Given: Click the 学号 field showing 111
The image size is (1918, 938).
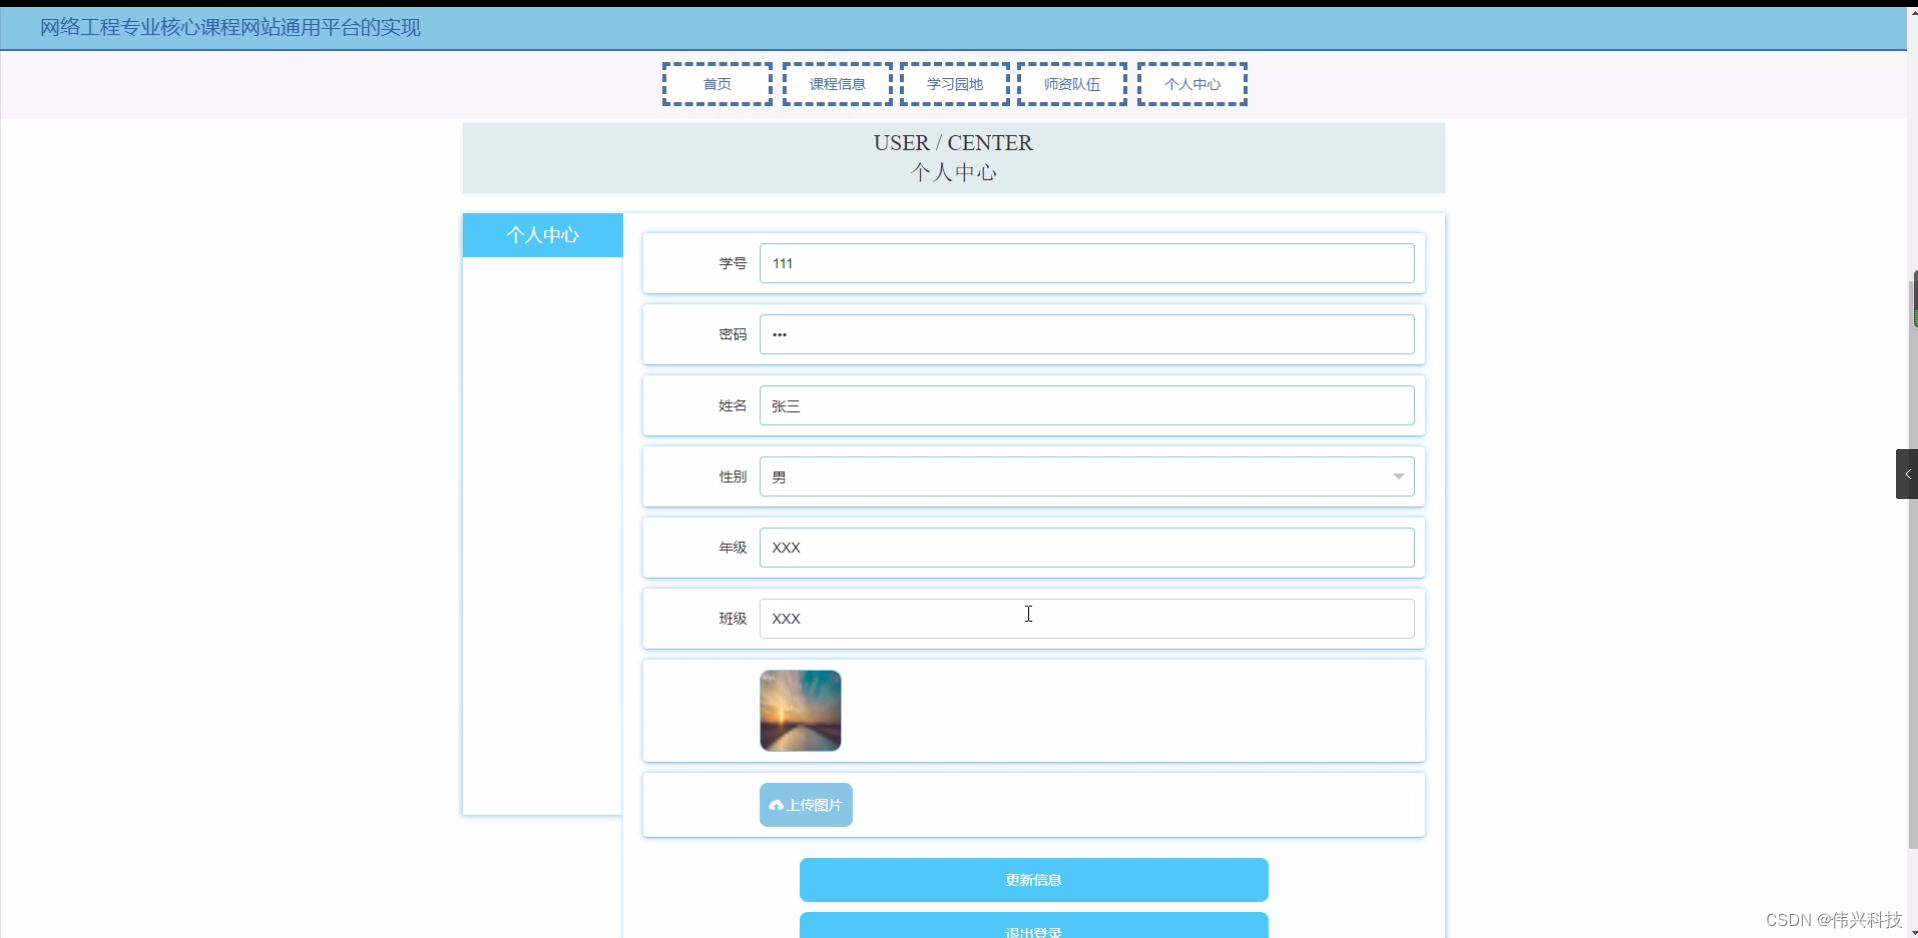Looking at the screenshot, I should [x=1088, y=262].
